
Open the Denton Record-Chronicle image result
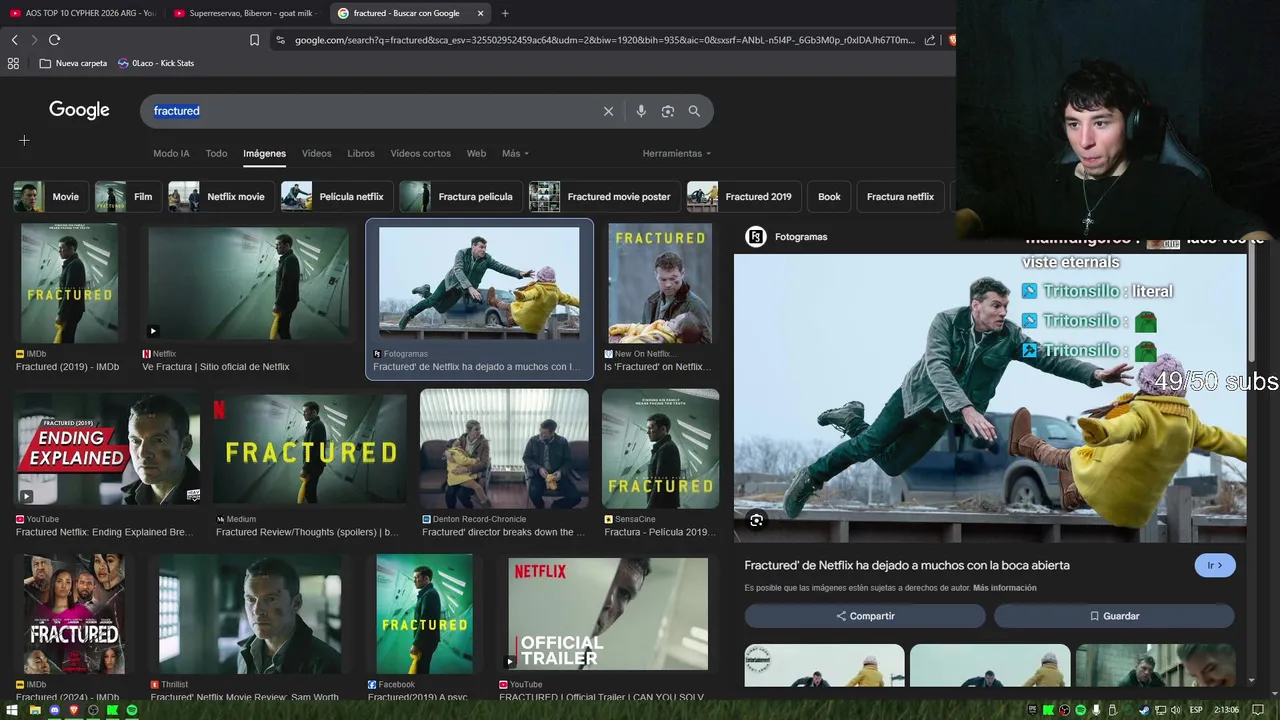(504, 449)
